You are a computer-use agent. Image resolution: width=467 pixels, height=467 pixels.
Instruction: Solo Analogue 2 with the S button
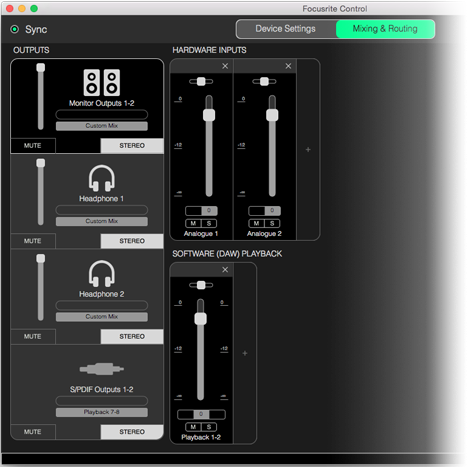pyautogui.click(x=272, y=223)
